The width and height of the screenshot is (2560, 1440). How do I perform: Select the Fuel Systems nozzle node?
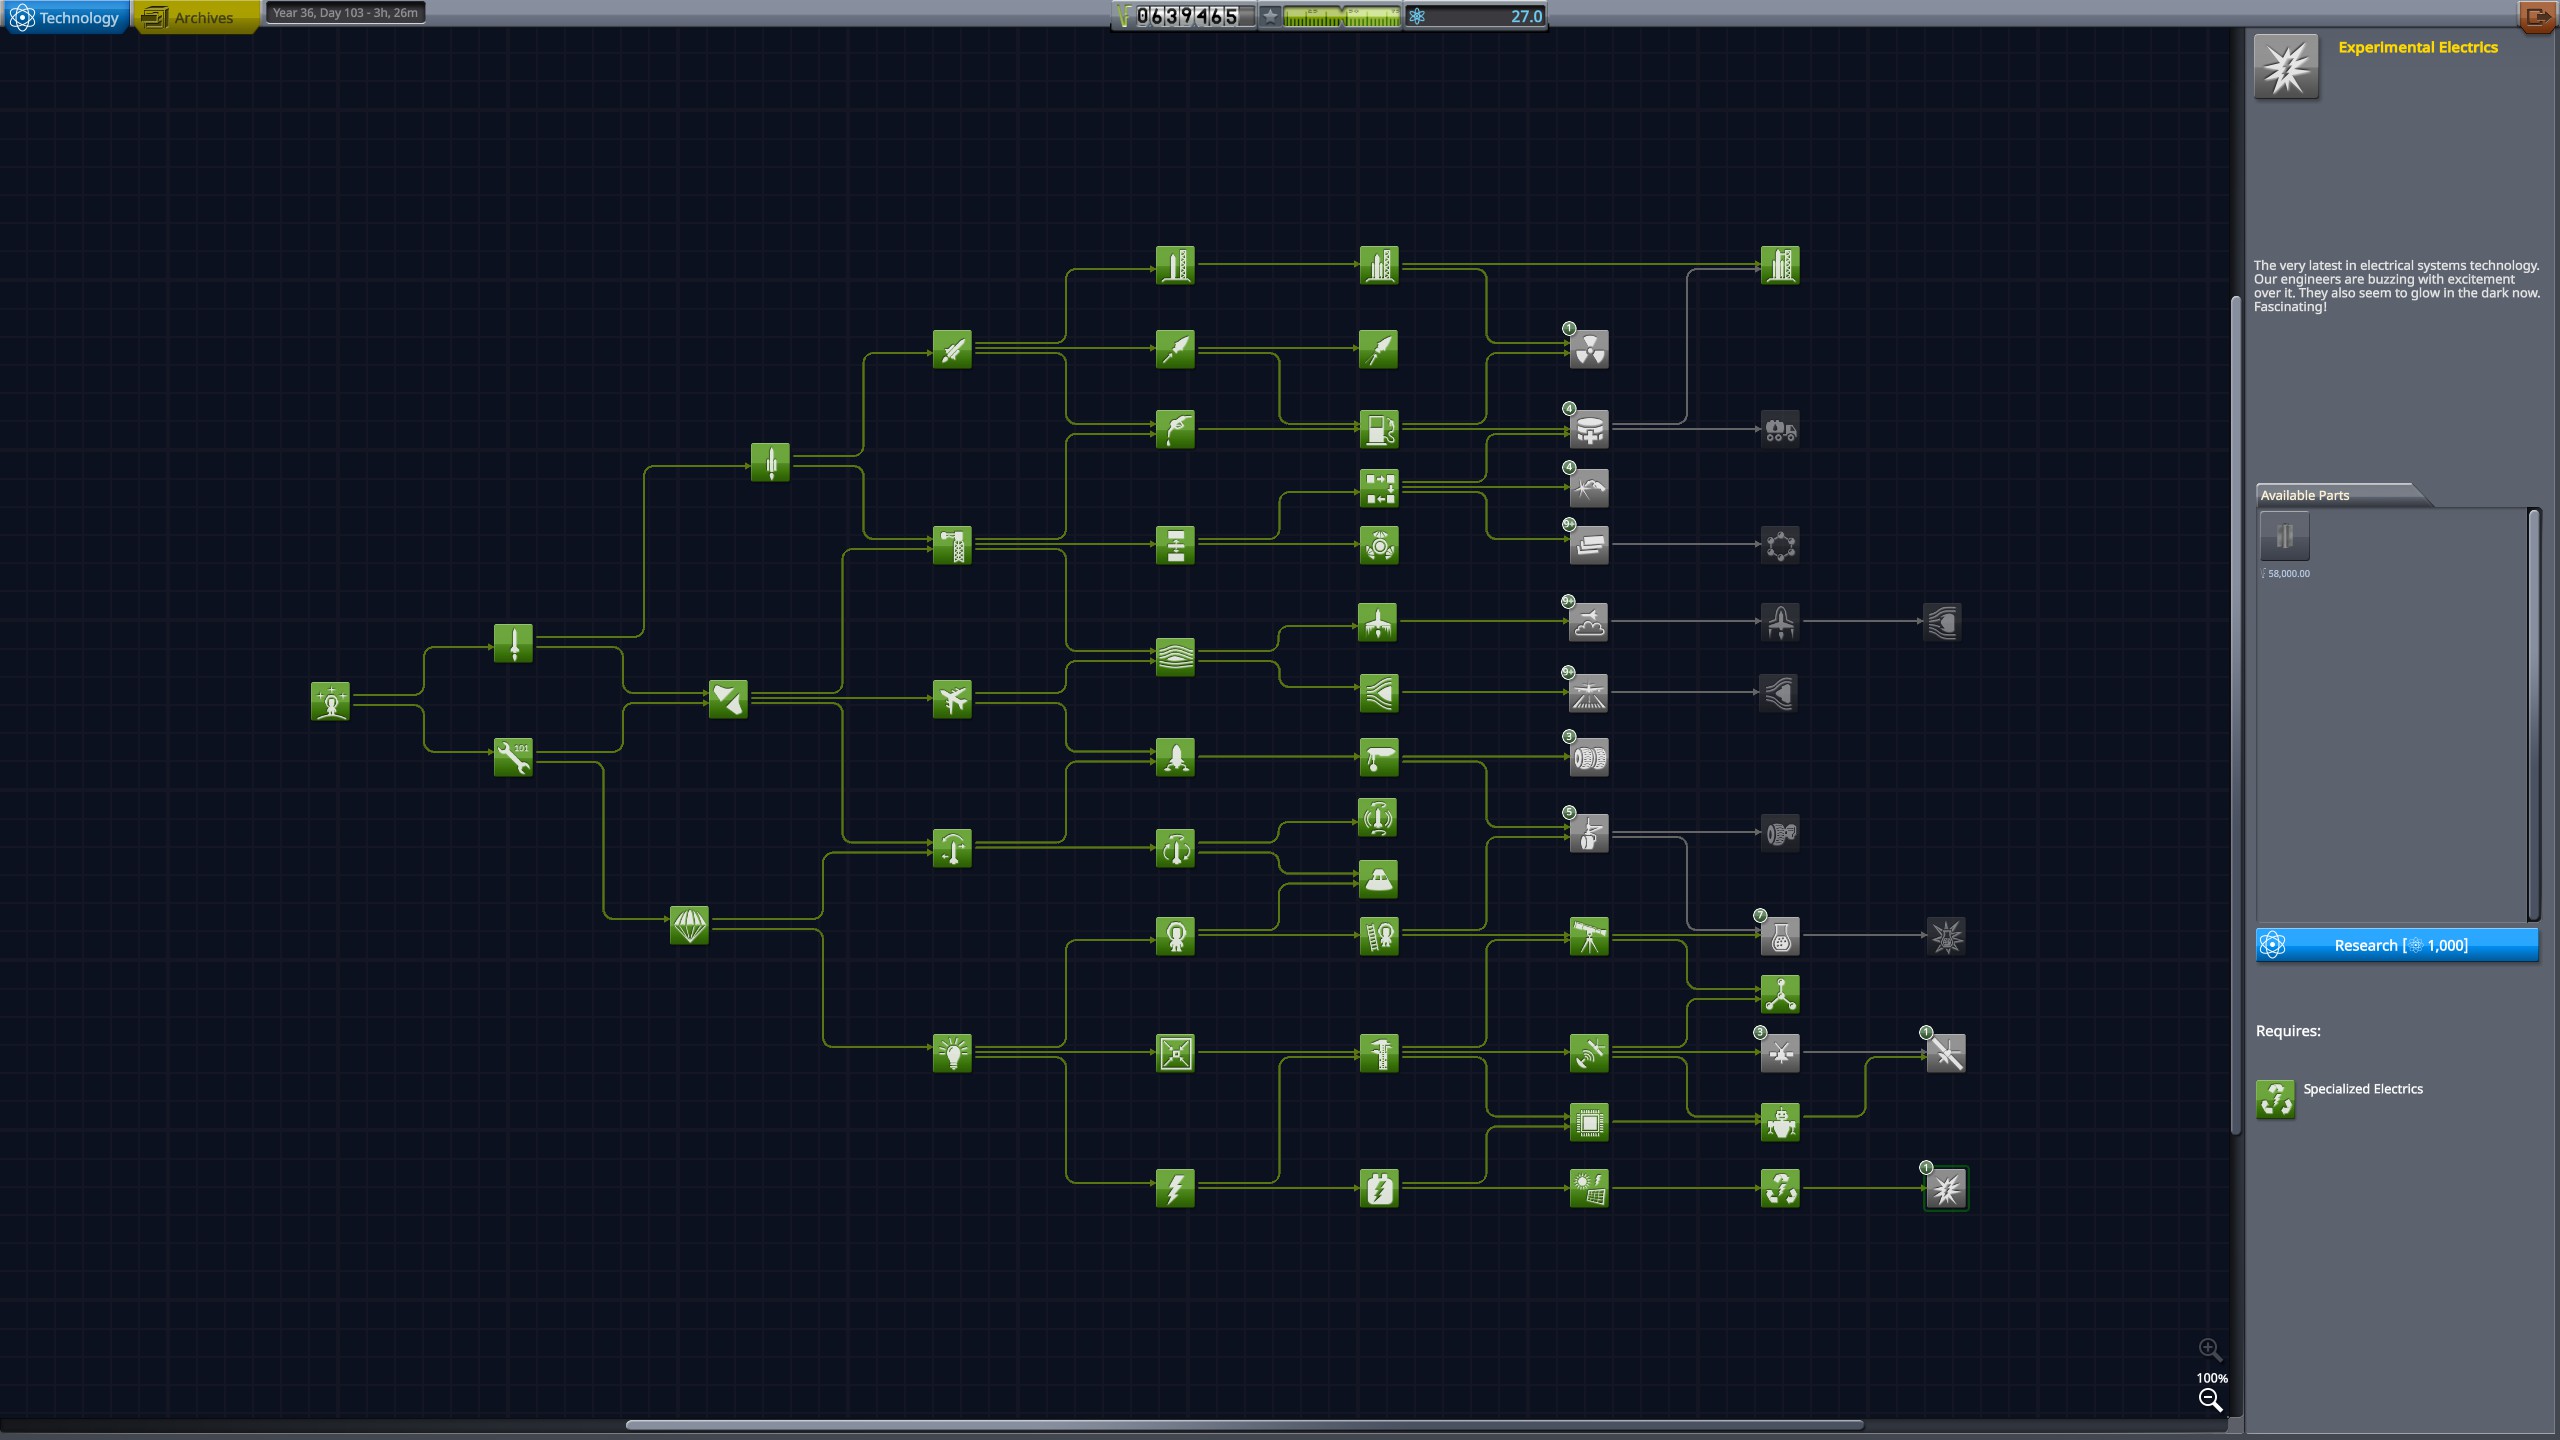[1175, 429]
